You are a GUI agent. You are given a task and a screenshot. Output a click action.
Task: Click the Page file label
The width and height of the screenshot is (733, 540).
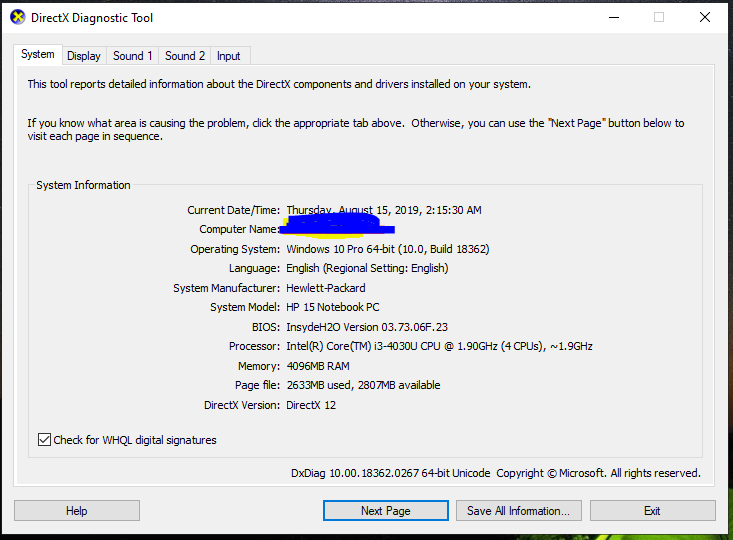click(x=257, y=385)
